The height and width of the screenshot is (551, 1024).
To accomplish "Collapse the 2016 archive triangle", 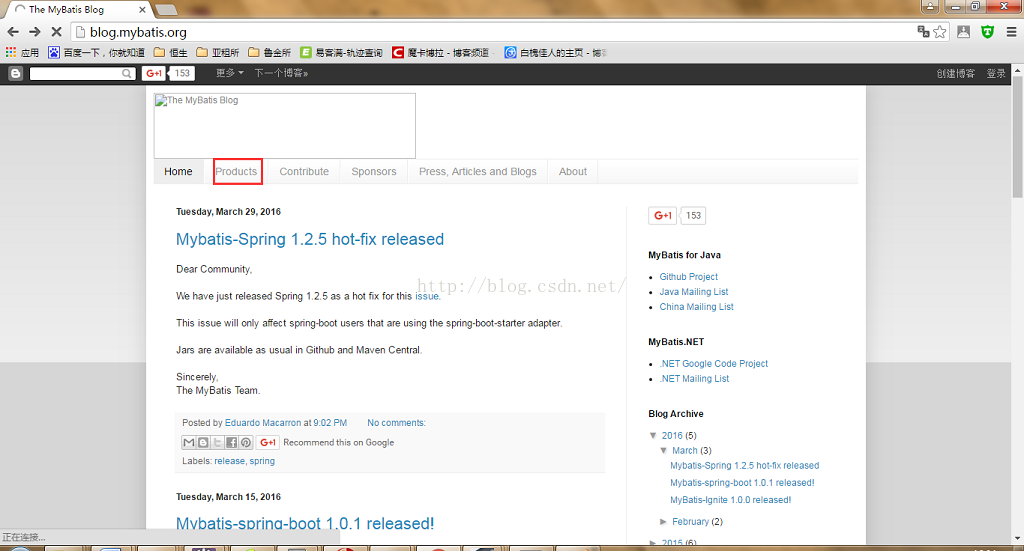I will point(653,435).
